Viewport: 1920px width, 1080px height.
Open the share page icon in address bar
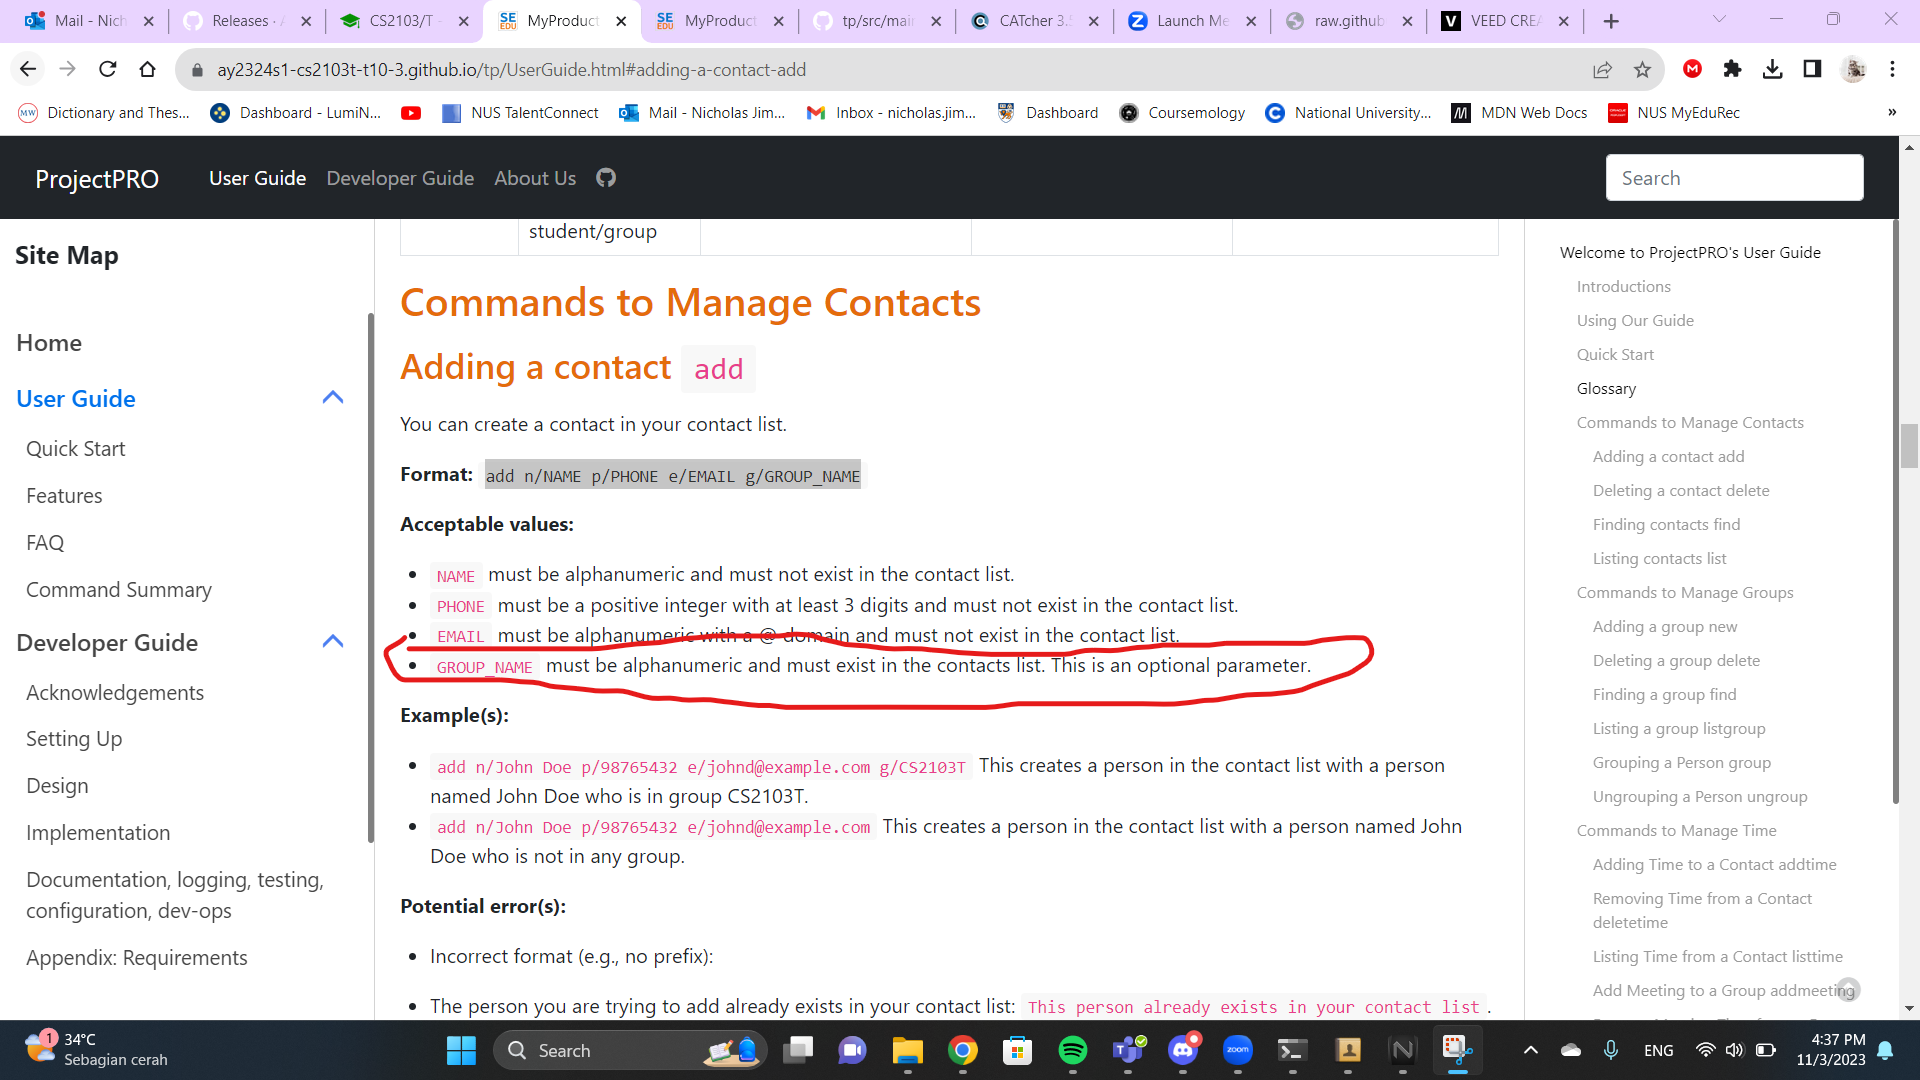[1602, 69]
